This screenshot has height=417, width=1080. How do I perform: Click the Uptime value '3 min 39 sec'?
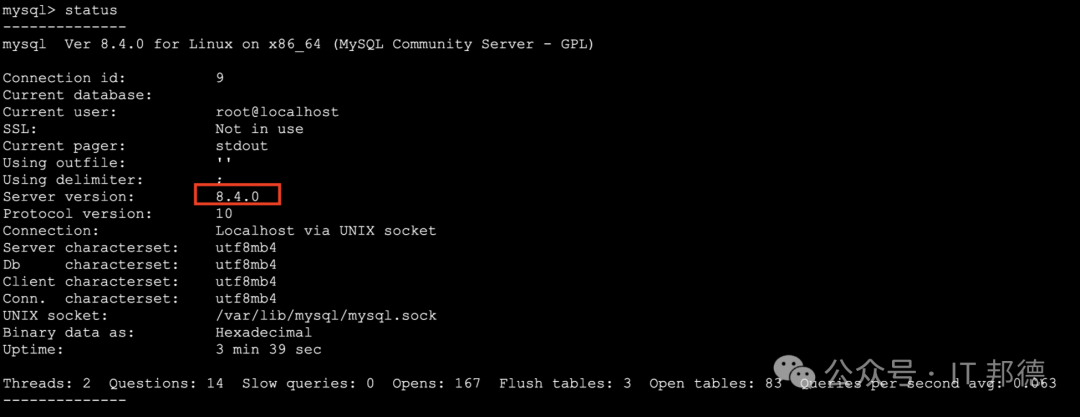[x=268, y=349]
